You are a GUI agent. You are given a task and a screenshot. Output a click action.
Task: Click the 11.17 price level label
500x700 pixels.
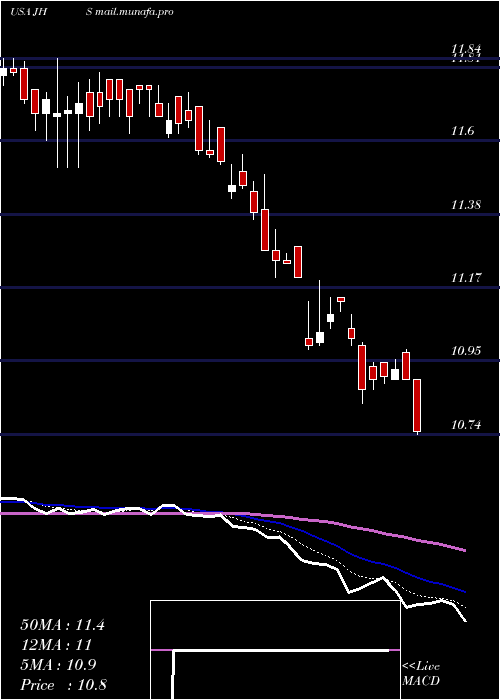click(467, 278)
